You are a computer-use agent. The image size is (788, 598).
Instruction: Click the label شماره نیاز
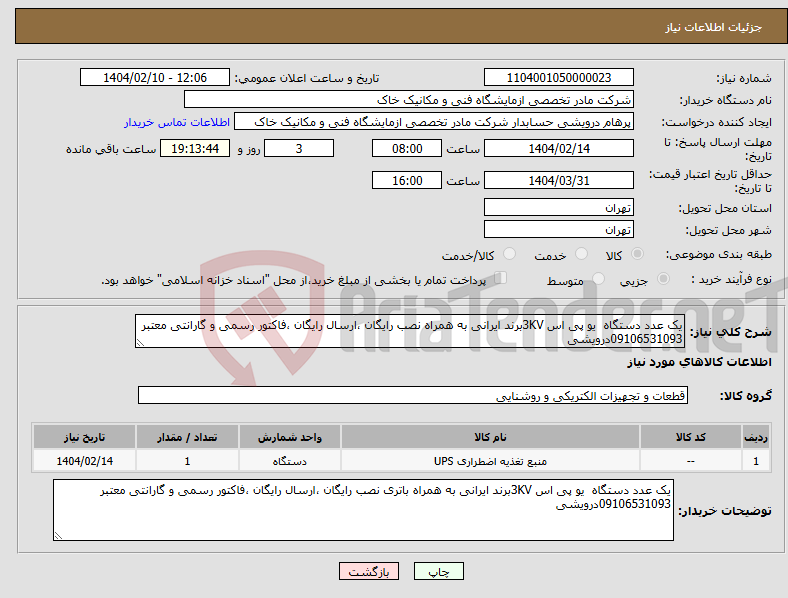coord(744,78)
